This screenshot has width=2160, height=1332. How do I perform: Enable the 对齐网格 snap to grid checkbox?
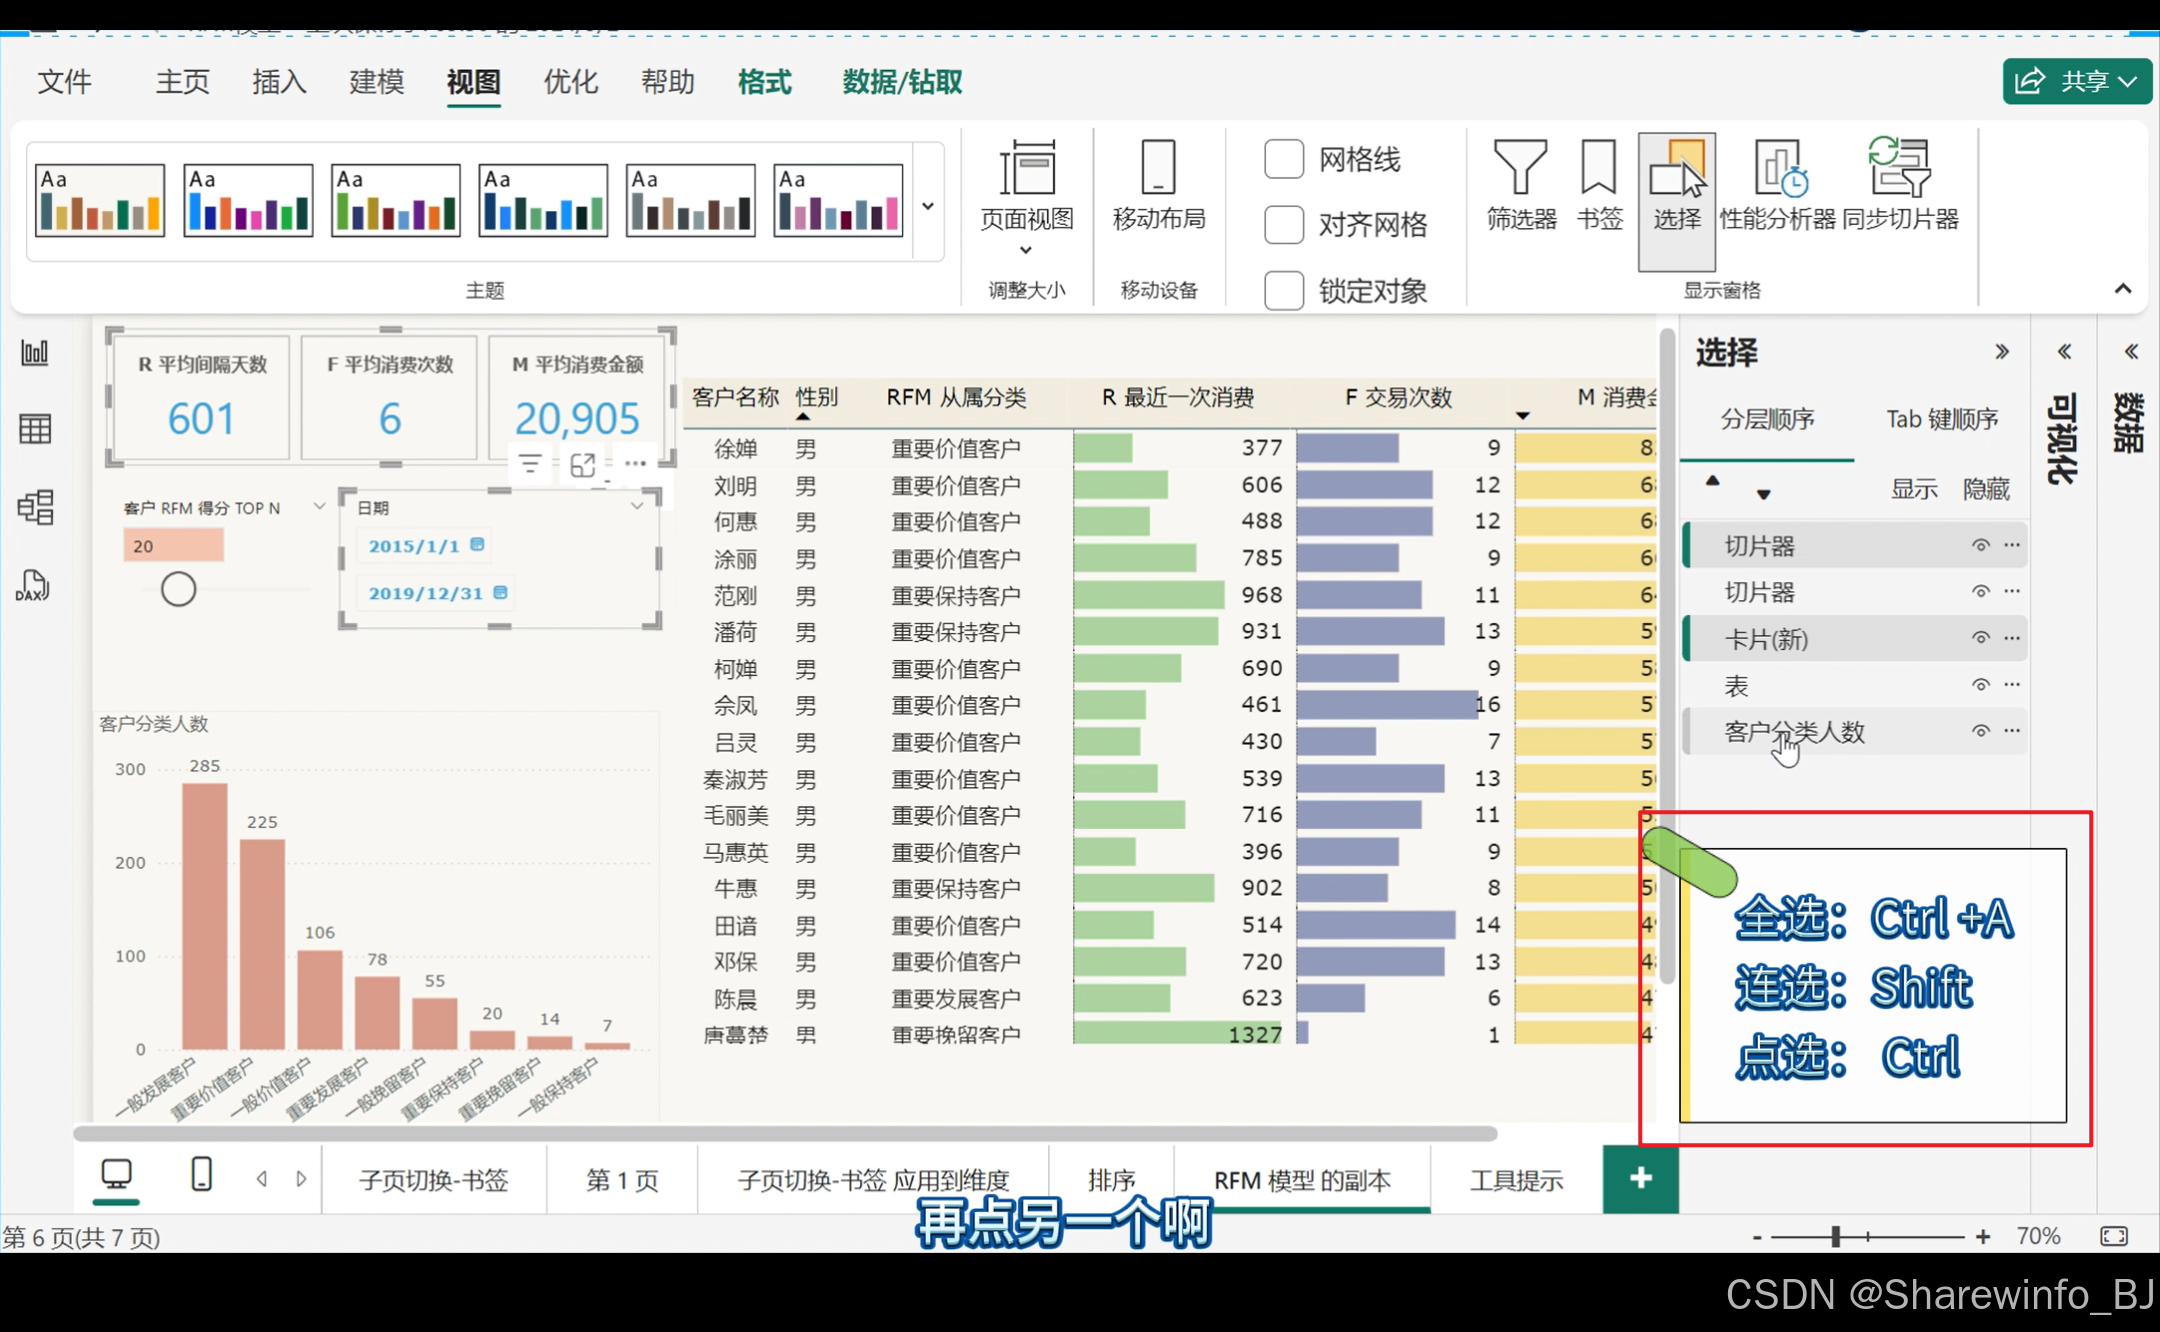coord(1284,225)
